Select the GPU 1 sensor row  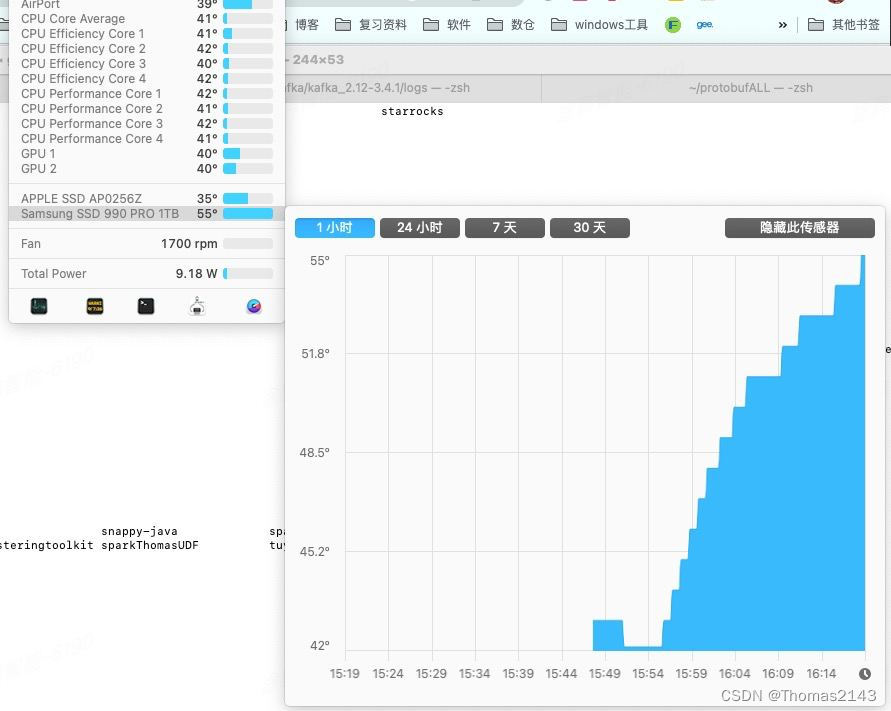(x=147, y=153)
